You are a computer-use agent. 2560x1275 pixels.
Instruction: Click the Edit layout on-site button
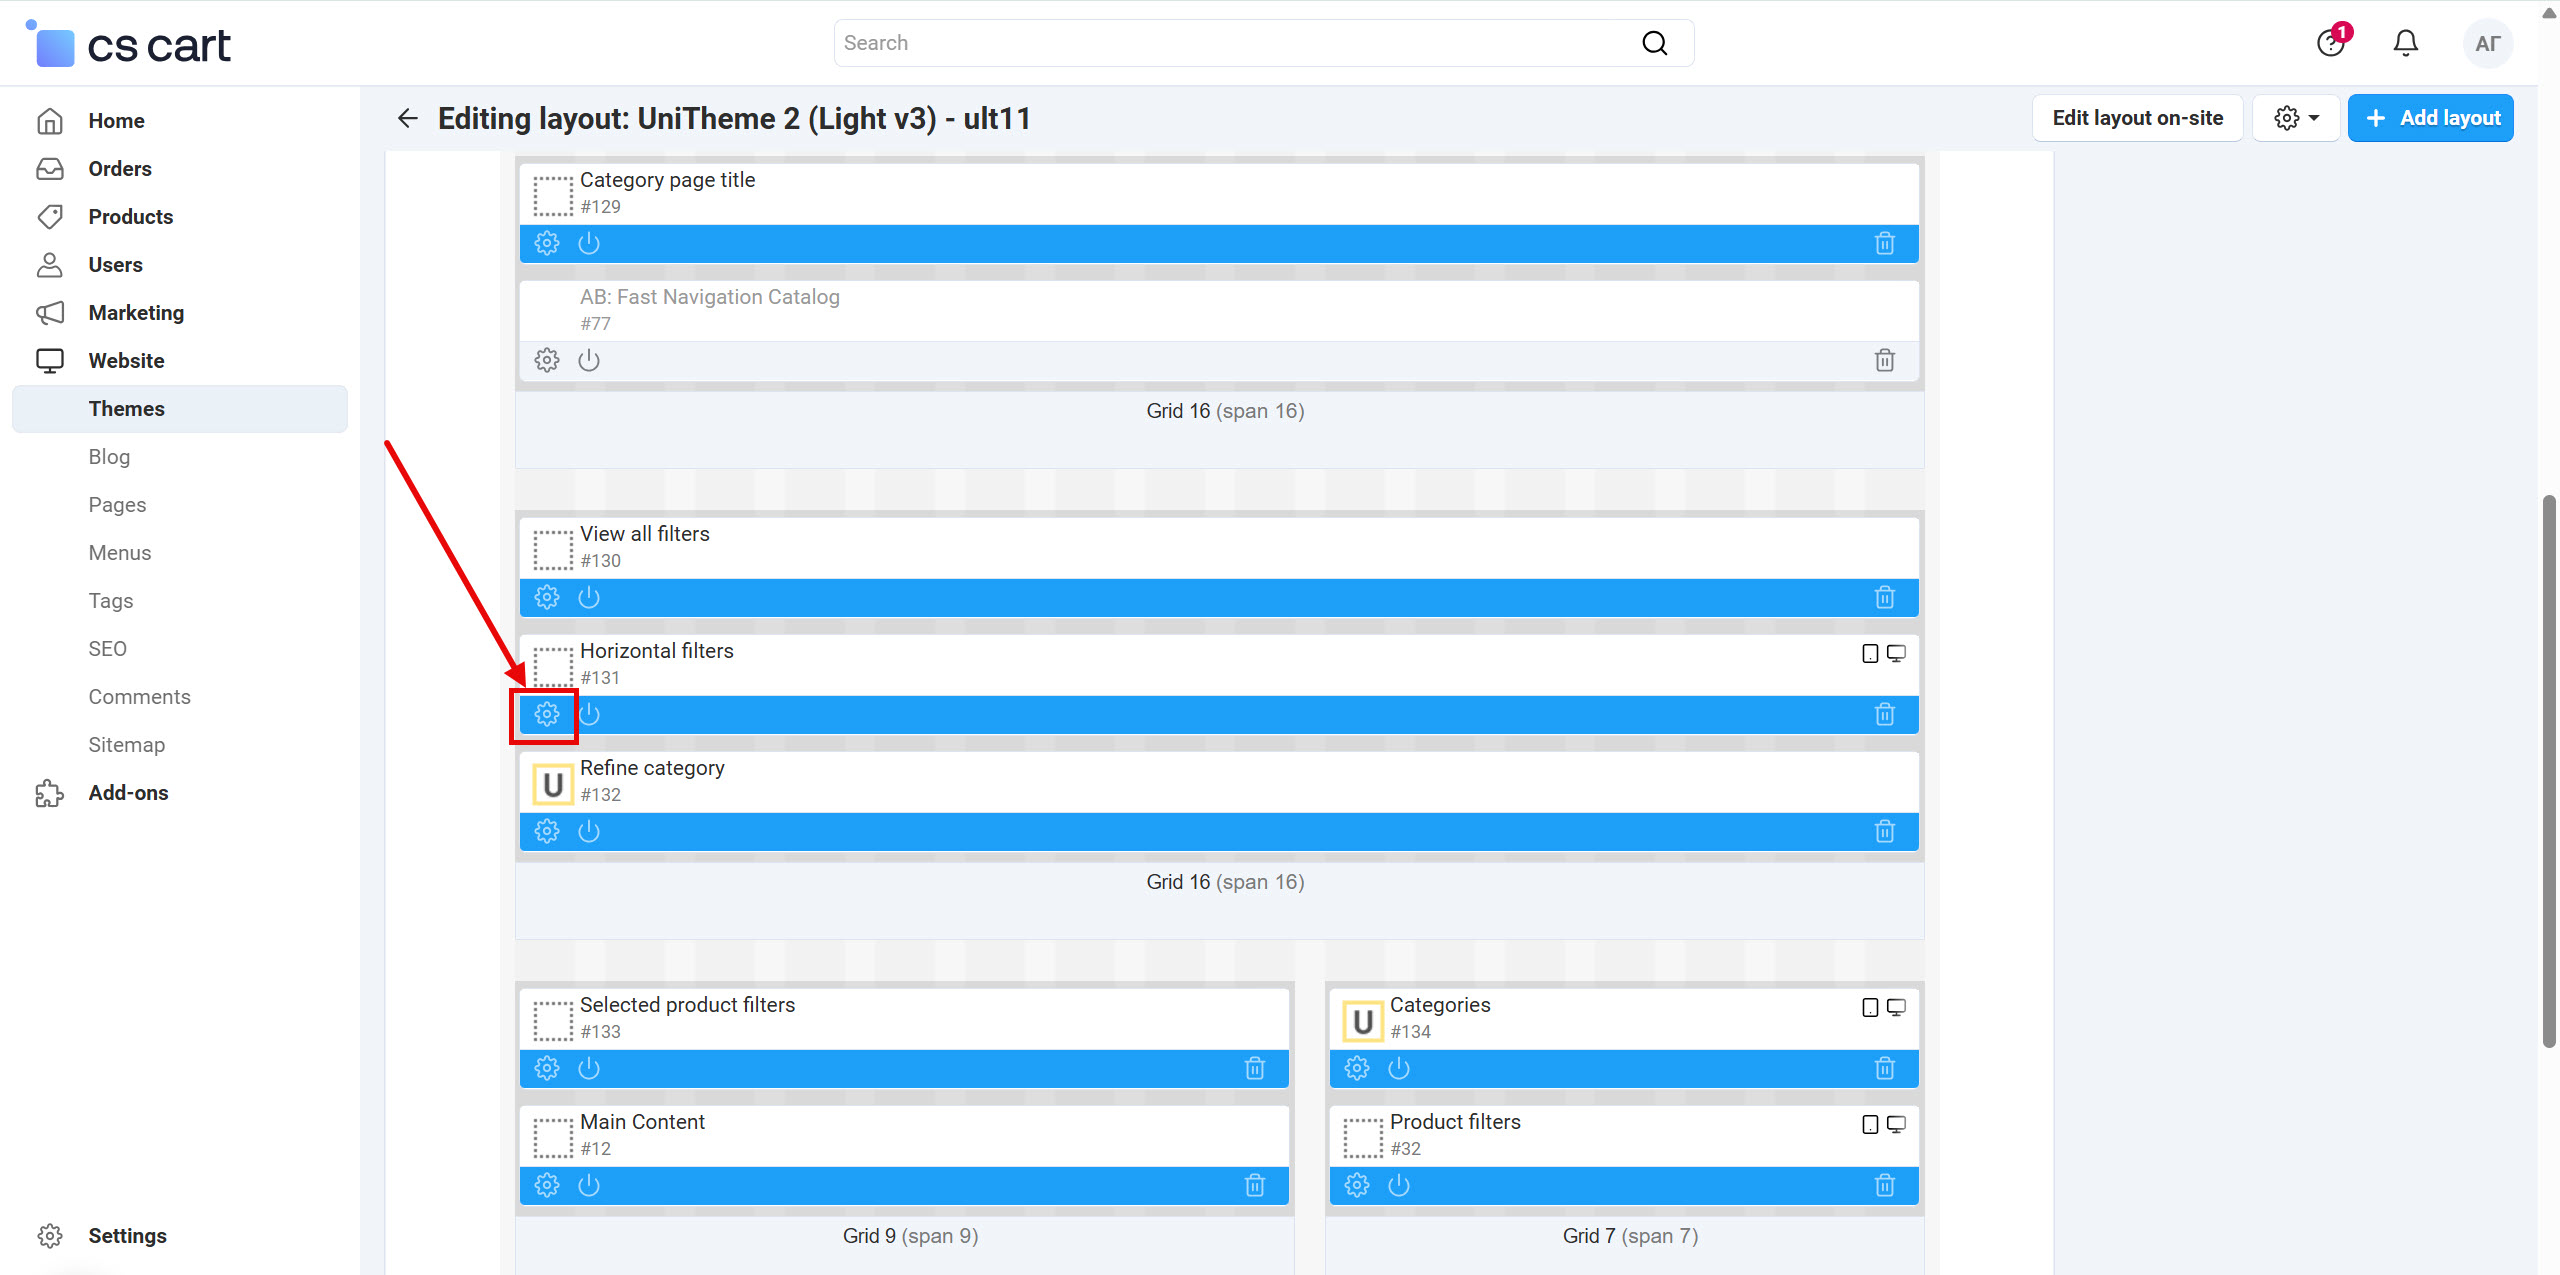pos(2137,117)
